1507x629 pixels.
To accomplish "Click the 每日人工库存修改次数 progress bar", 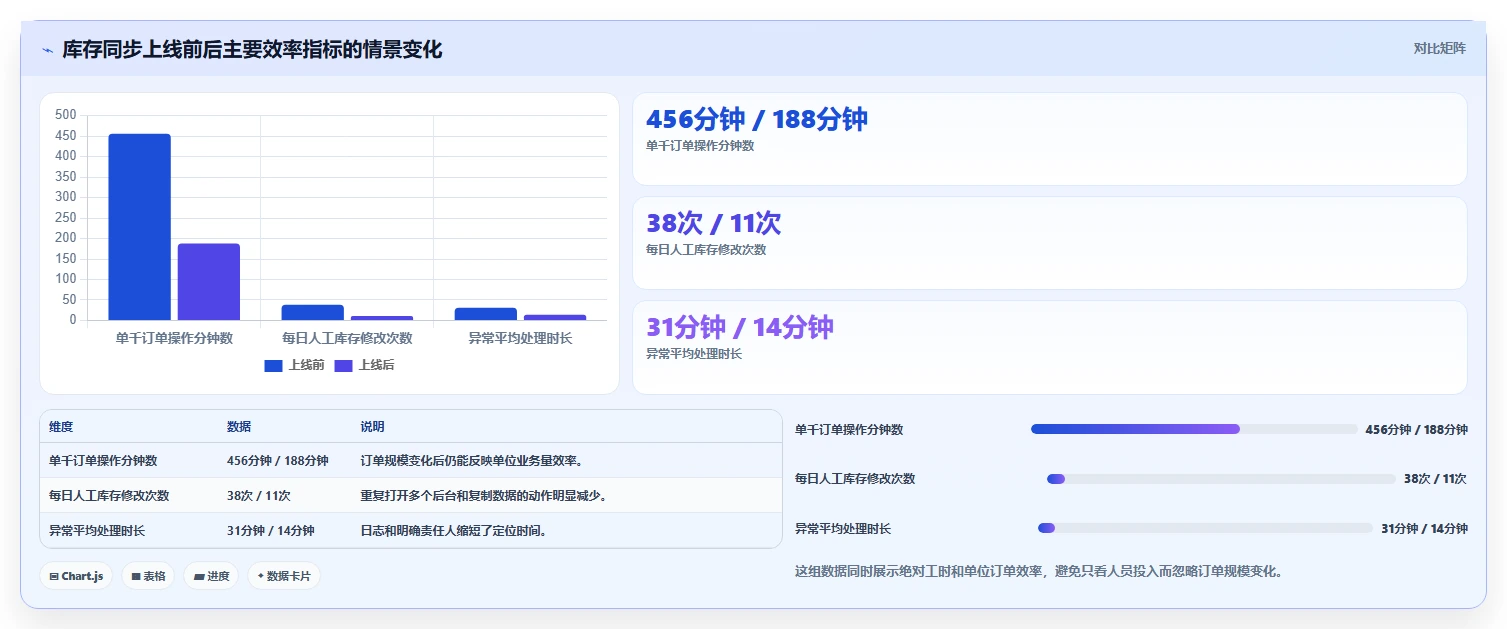I will coord(1221,478).
